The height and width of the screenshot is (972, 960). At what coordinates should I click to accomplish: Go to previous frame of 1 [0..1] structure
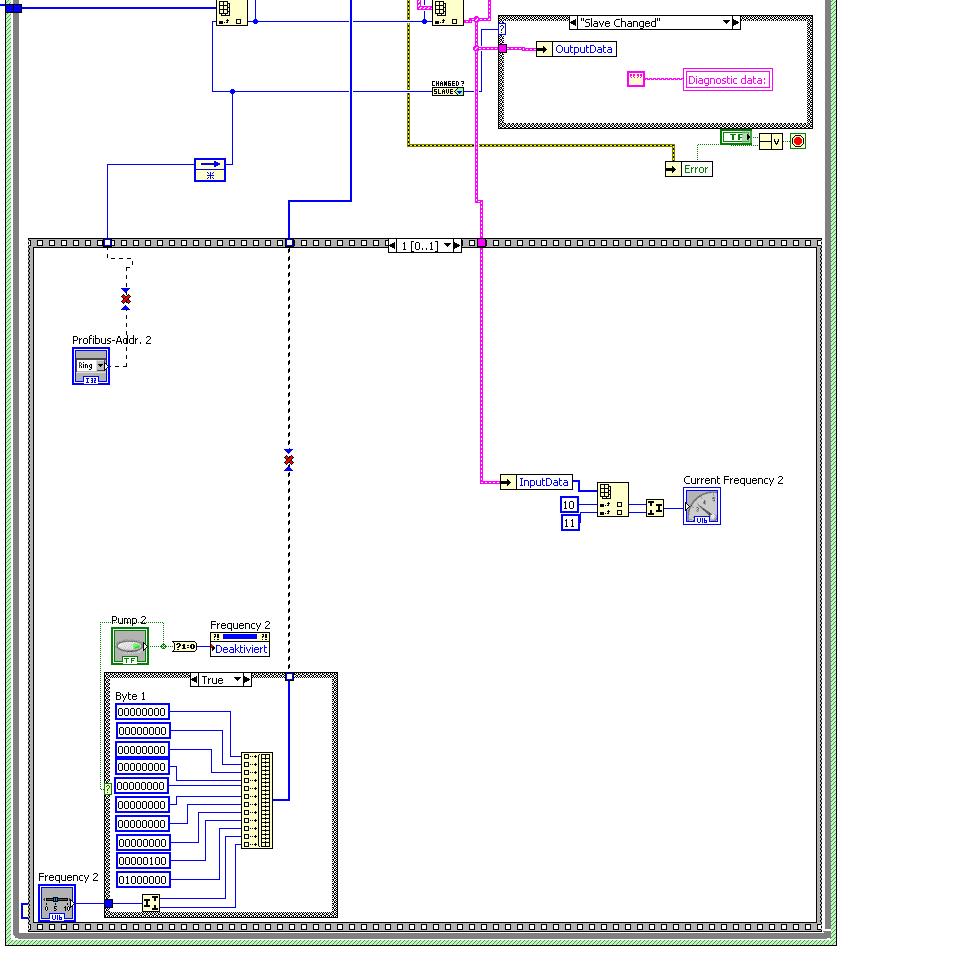coord(392,246)
